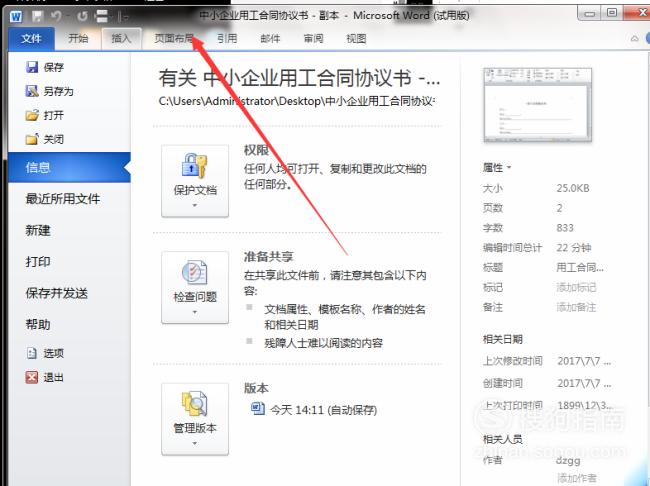650x486 pixels.
Task: Select 打印 in the backstage menu
Action: (x=38, y=262)
